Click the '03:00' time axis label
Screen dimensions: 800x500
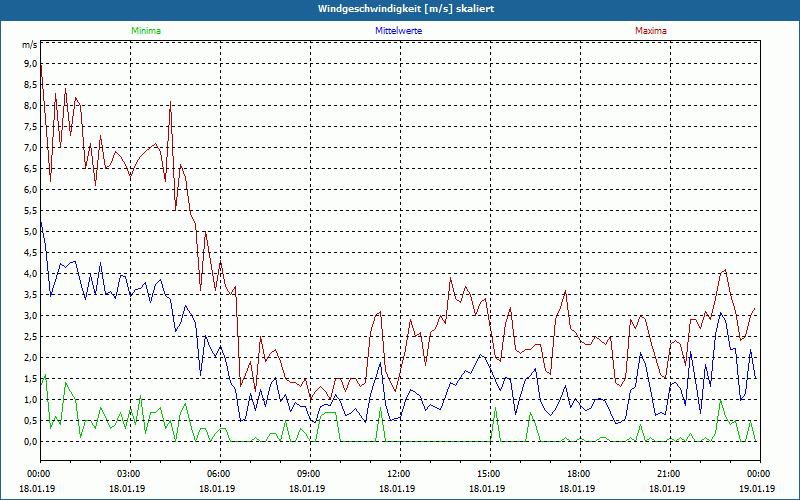click(129, 474)
